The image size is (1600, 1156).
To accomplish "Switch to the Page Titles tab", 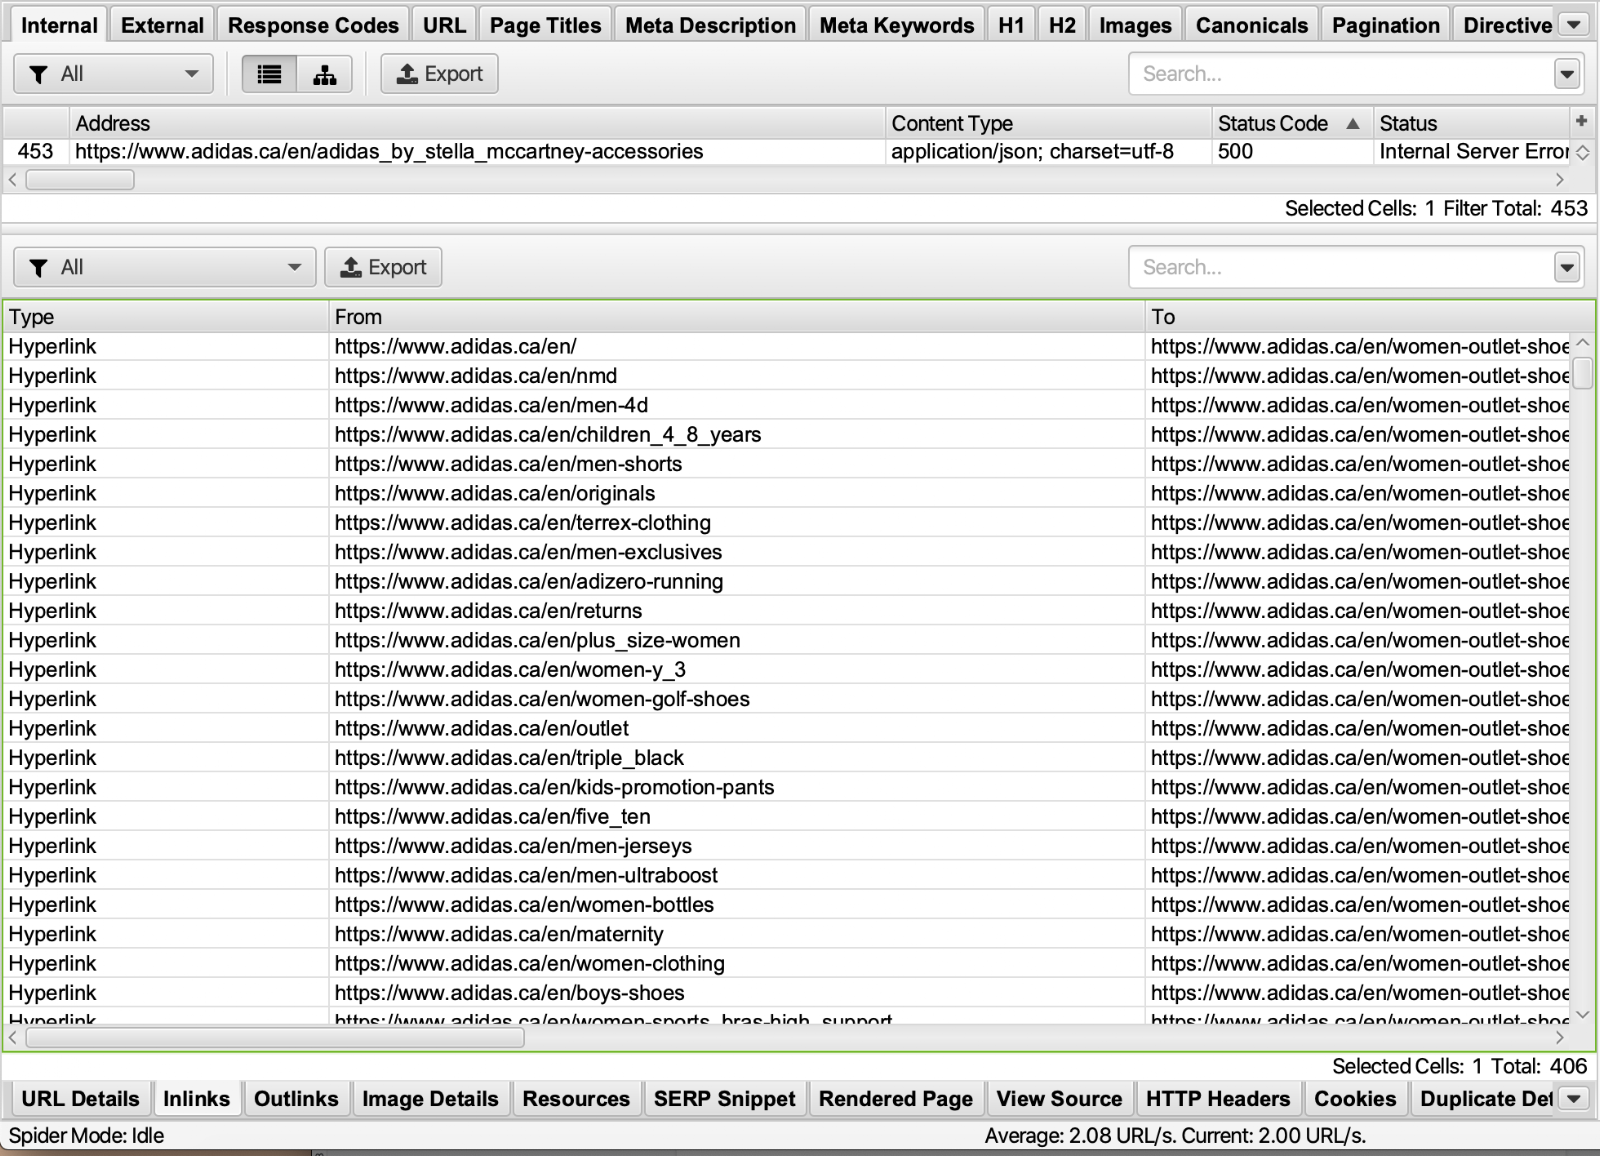I will (x=545, y=25).
